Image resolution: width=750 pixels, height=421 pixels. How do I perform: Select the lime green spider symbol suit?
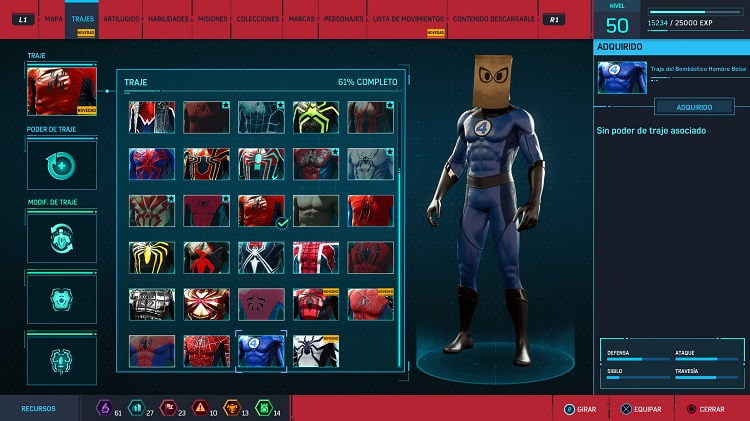pyautogui.click(x=316, y=117)
